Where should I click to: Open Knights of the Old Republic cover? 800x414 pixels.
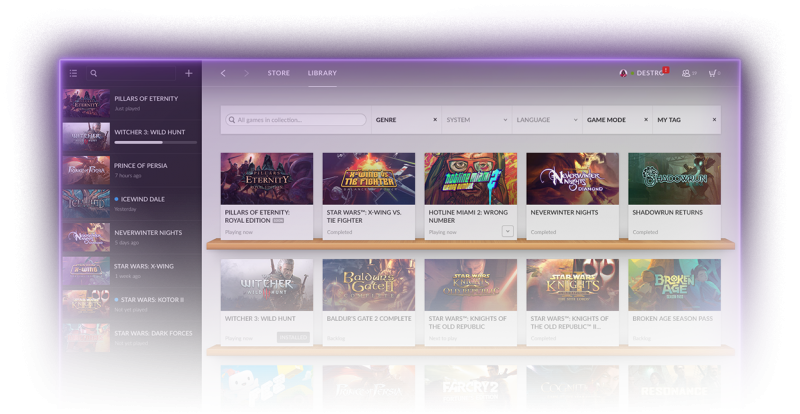tap(471, 285)
